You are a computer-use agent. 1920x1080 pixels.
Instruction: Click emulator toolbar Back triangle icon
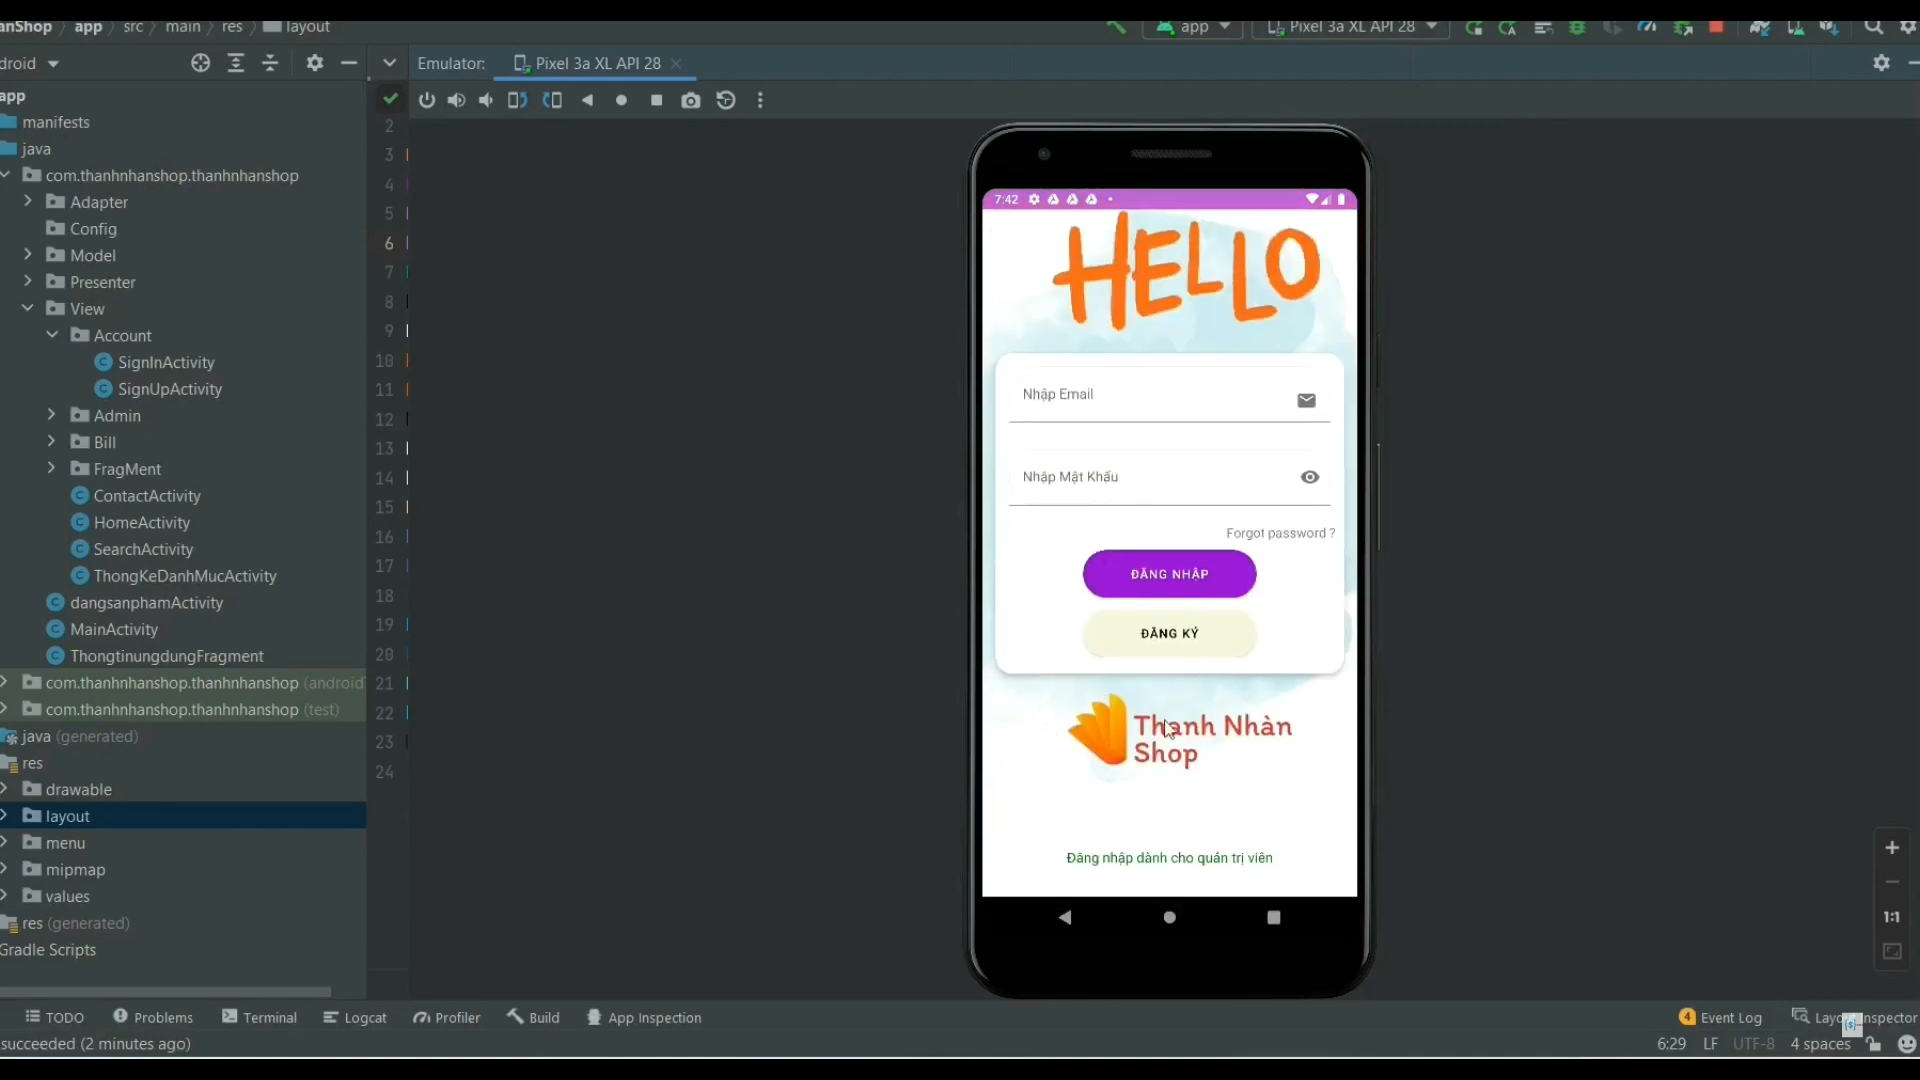tap(588, 100)
